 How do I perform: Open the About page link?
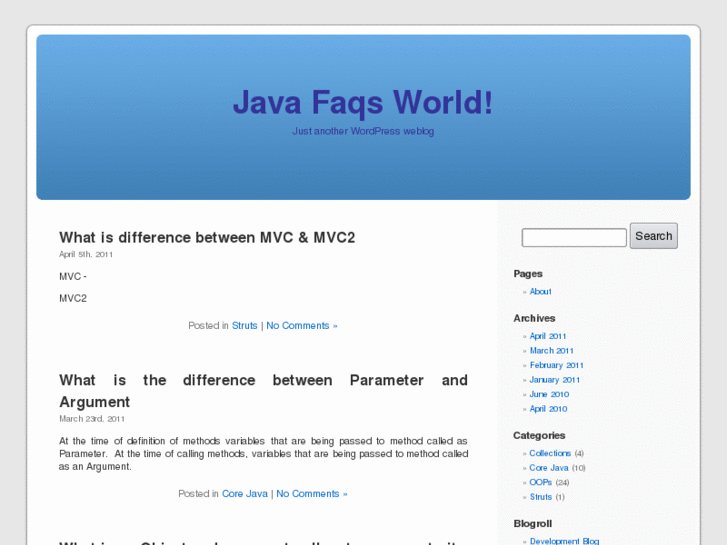(541, 291)
